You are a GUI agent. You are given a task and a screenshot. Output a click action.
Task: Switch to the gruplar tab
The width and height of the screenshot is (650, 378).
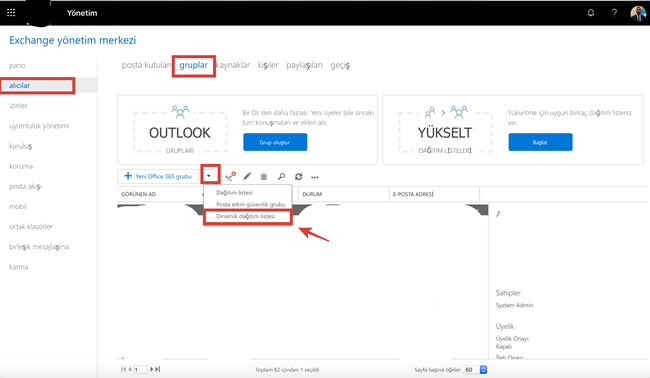[193, 65]
